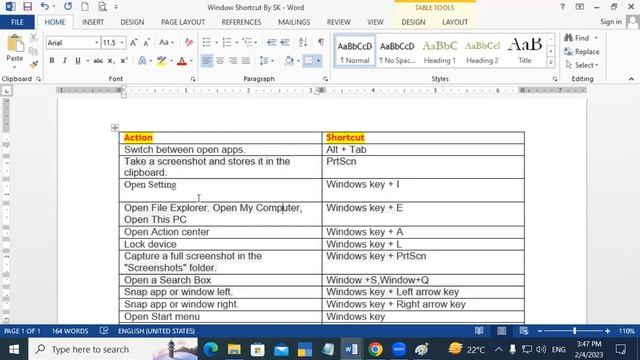Click the Save icon in the quick access toolbar

pos(27,7)
